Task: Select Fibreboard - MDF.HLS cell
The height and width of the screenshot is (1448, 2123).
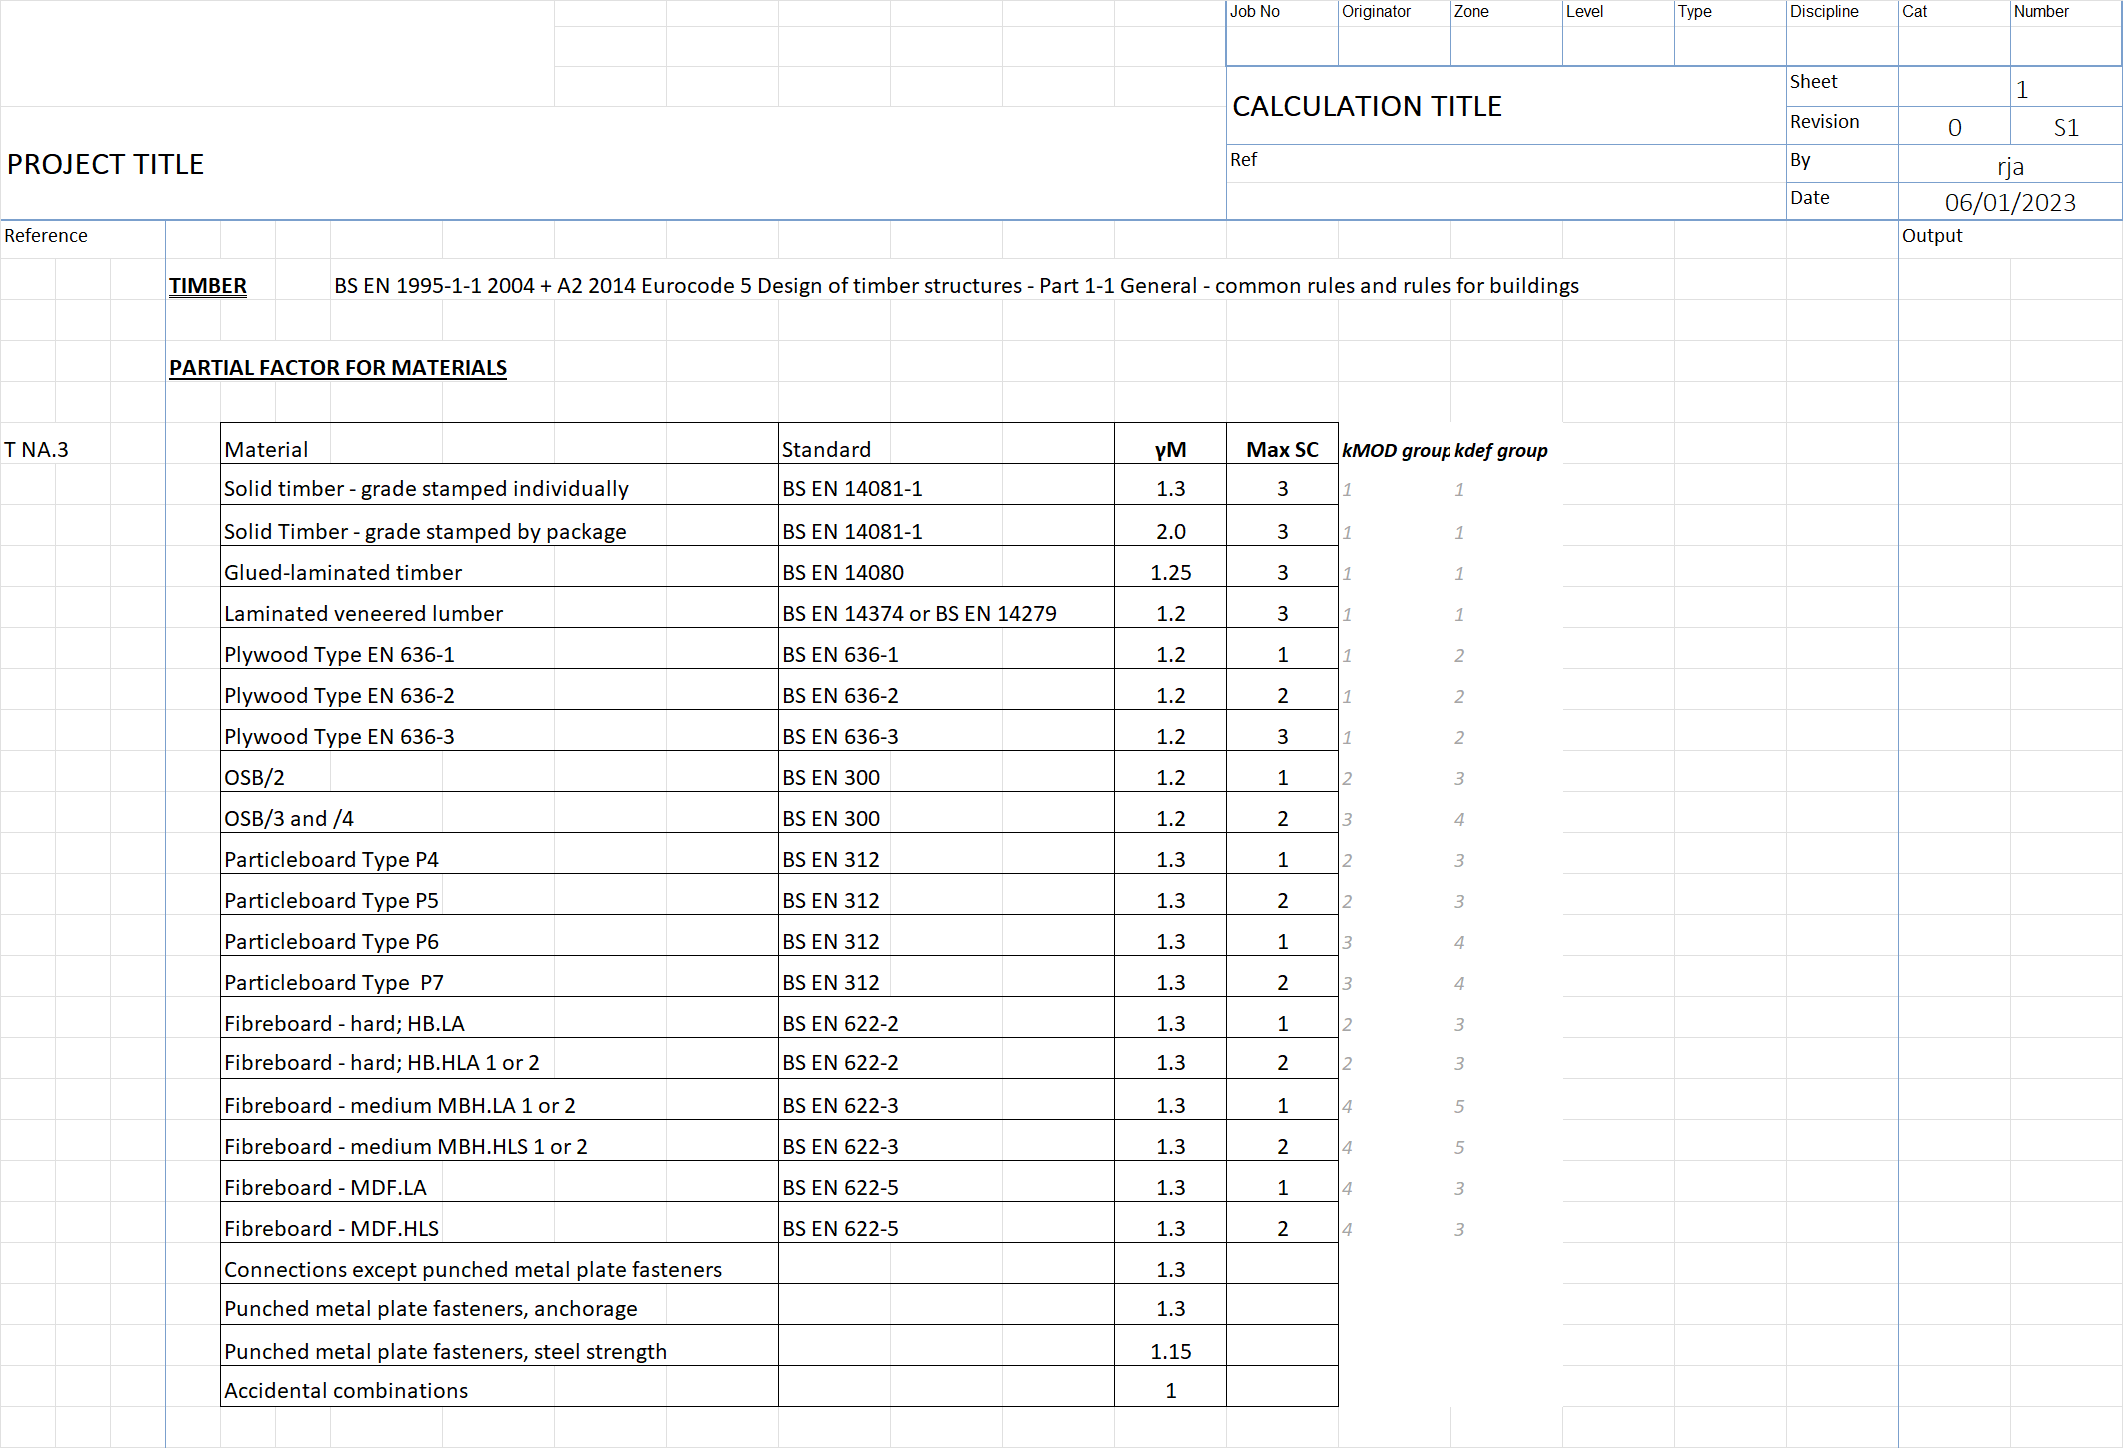Action: tap(499, 1223)
